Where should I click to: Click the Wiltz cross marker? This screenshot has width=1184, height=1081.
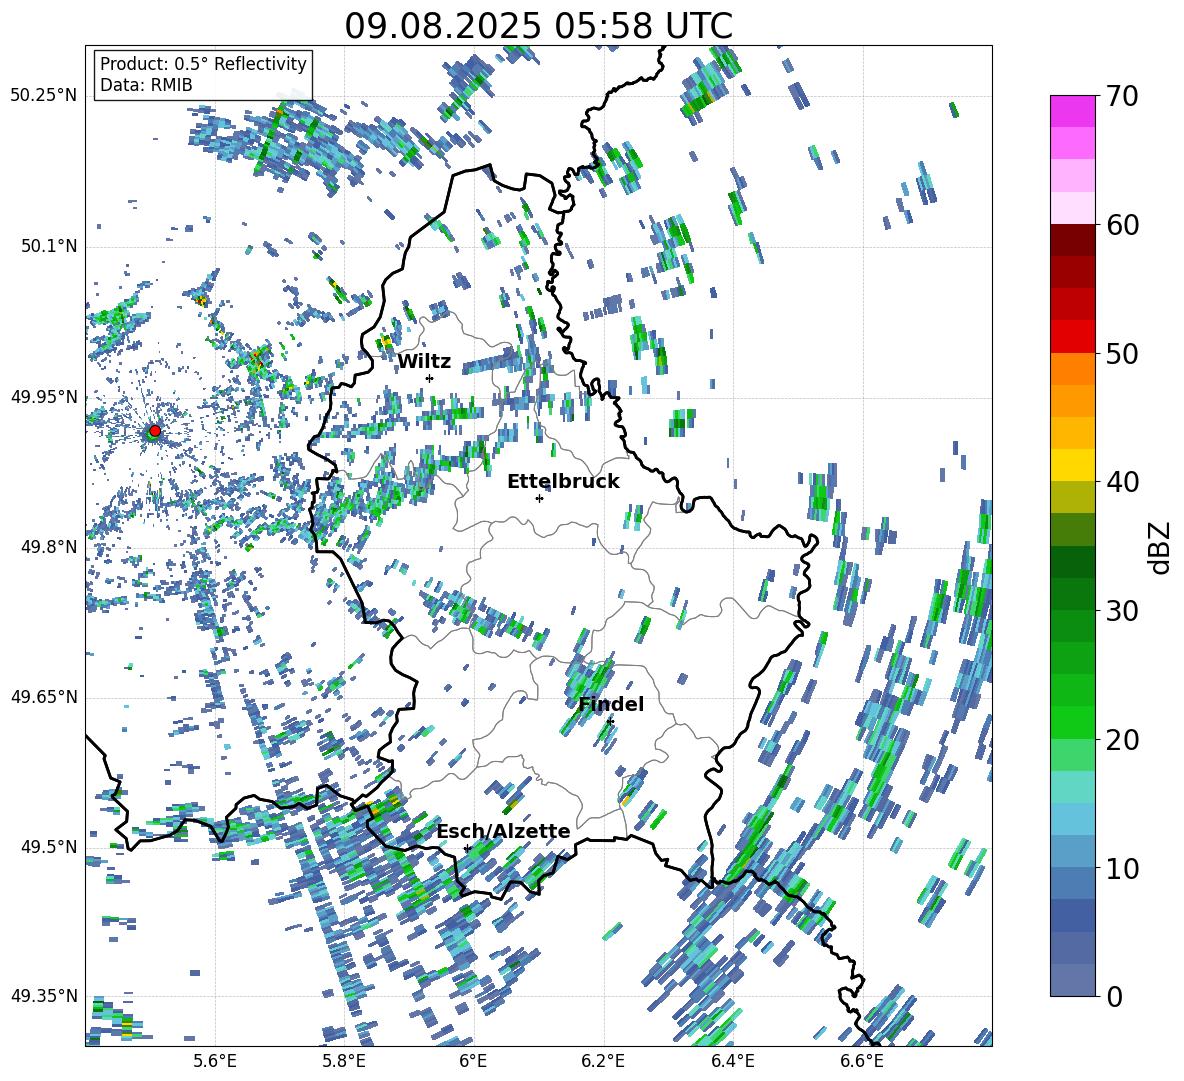click(x=430, y=378)
